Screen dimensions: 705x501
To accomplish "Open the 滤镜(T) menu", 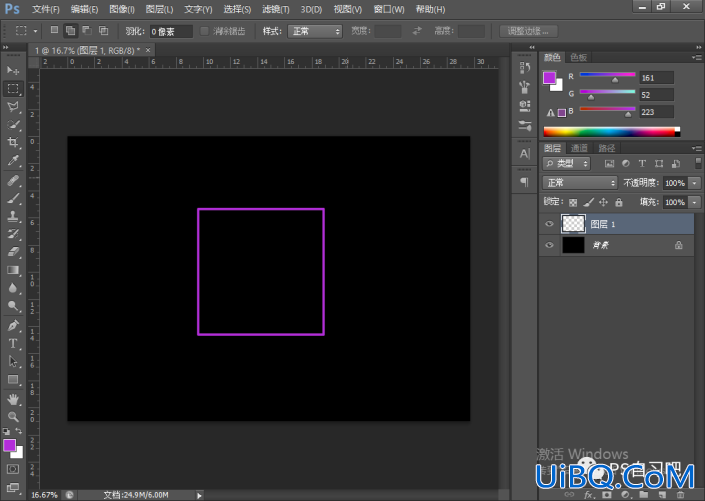I will pyautogui.click(x=276, y=9).
